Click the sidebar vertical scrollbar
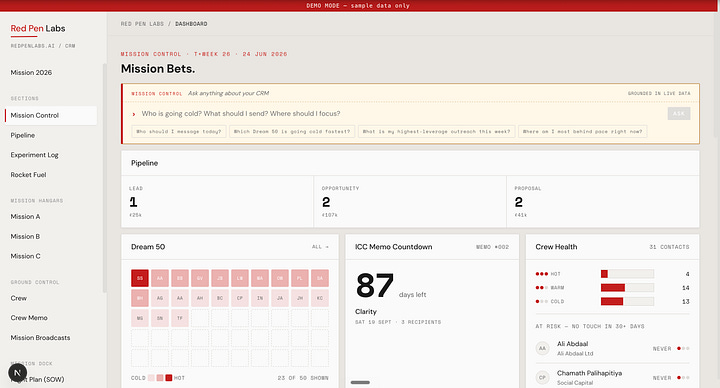Screen dimensions: 720x388 pyautogui.click(x=105, y=178)
